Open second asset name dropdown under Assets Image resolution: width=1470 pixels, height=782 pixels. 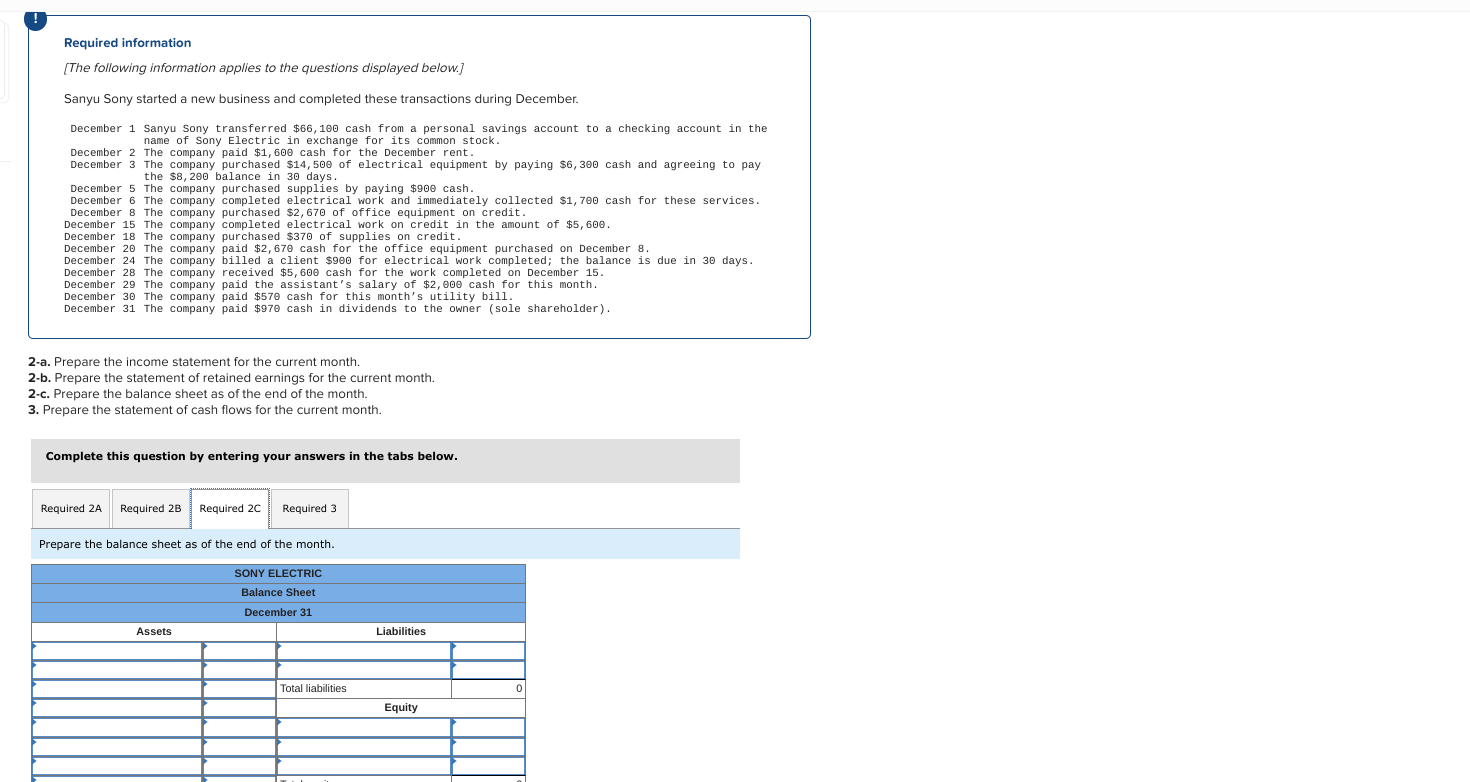click(117, 670)
